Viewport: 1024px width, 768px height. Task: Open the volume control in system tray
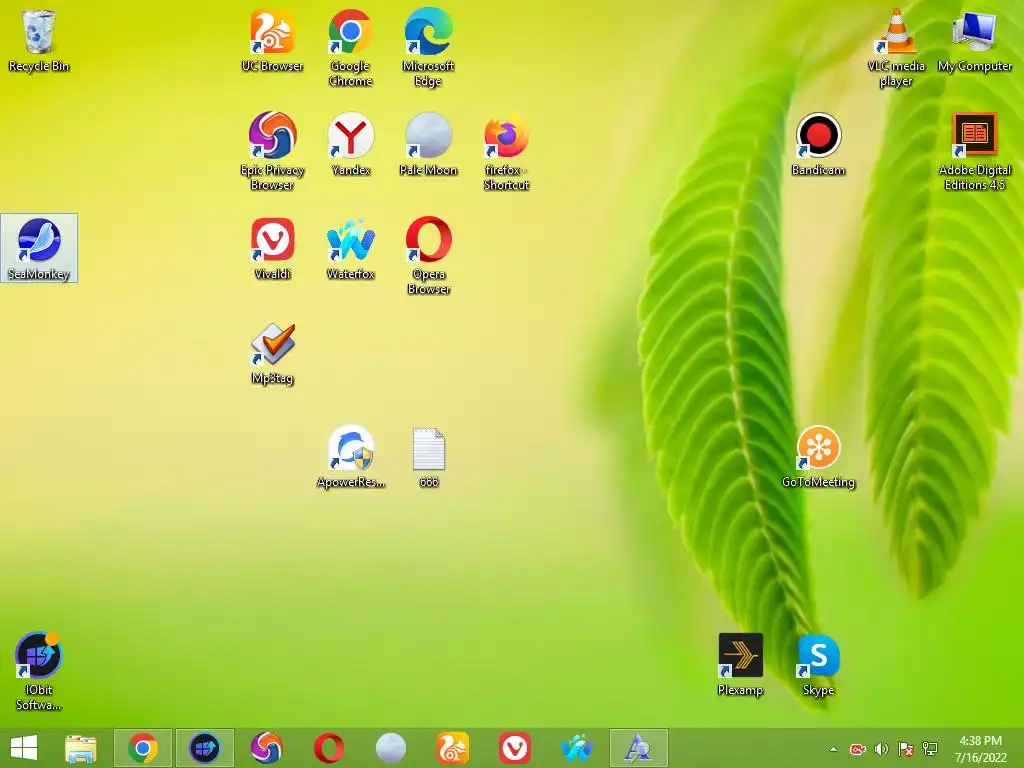pos(882,749)
